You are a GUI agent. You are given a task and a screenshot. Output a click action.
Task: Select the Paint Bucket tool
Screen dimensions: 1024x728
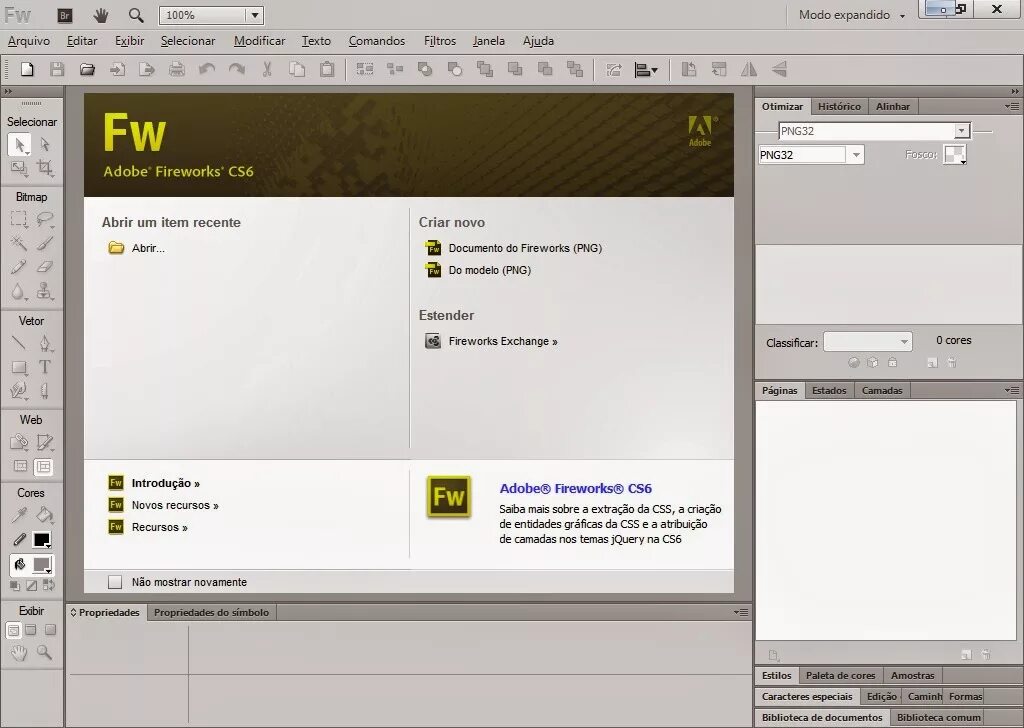[x=44, y=515]
